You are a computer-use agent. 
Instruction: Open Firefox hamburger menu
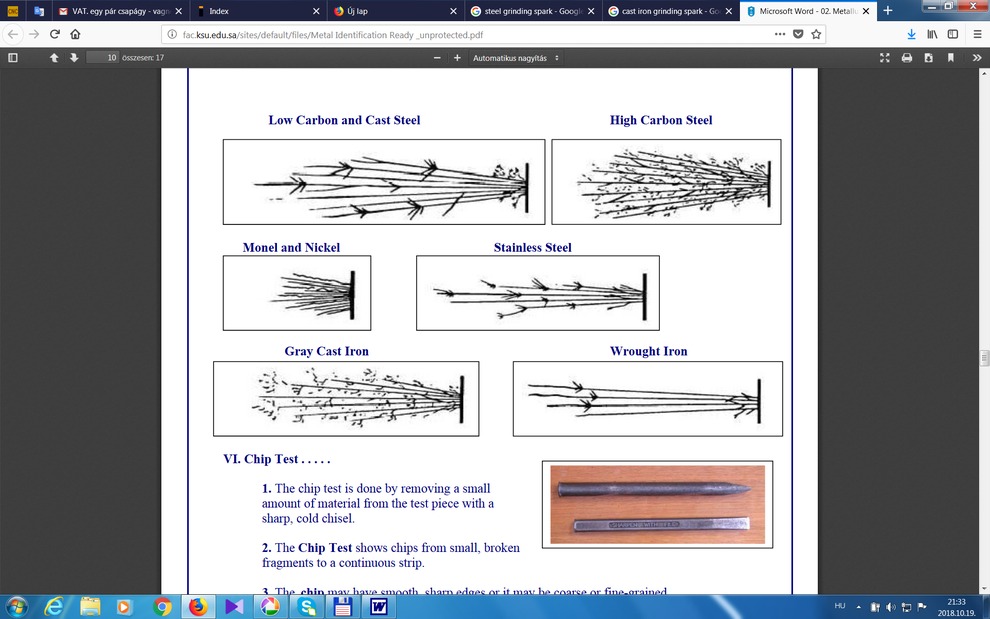(x=976, y=34)
